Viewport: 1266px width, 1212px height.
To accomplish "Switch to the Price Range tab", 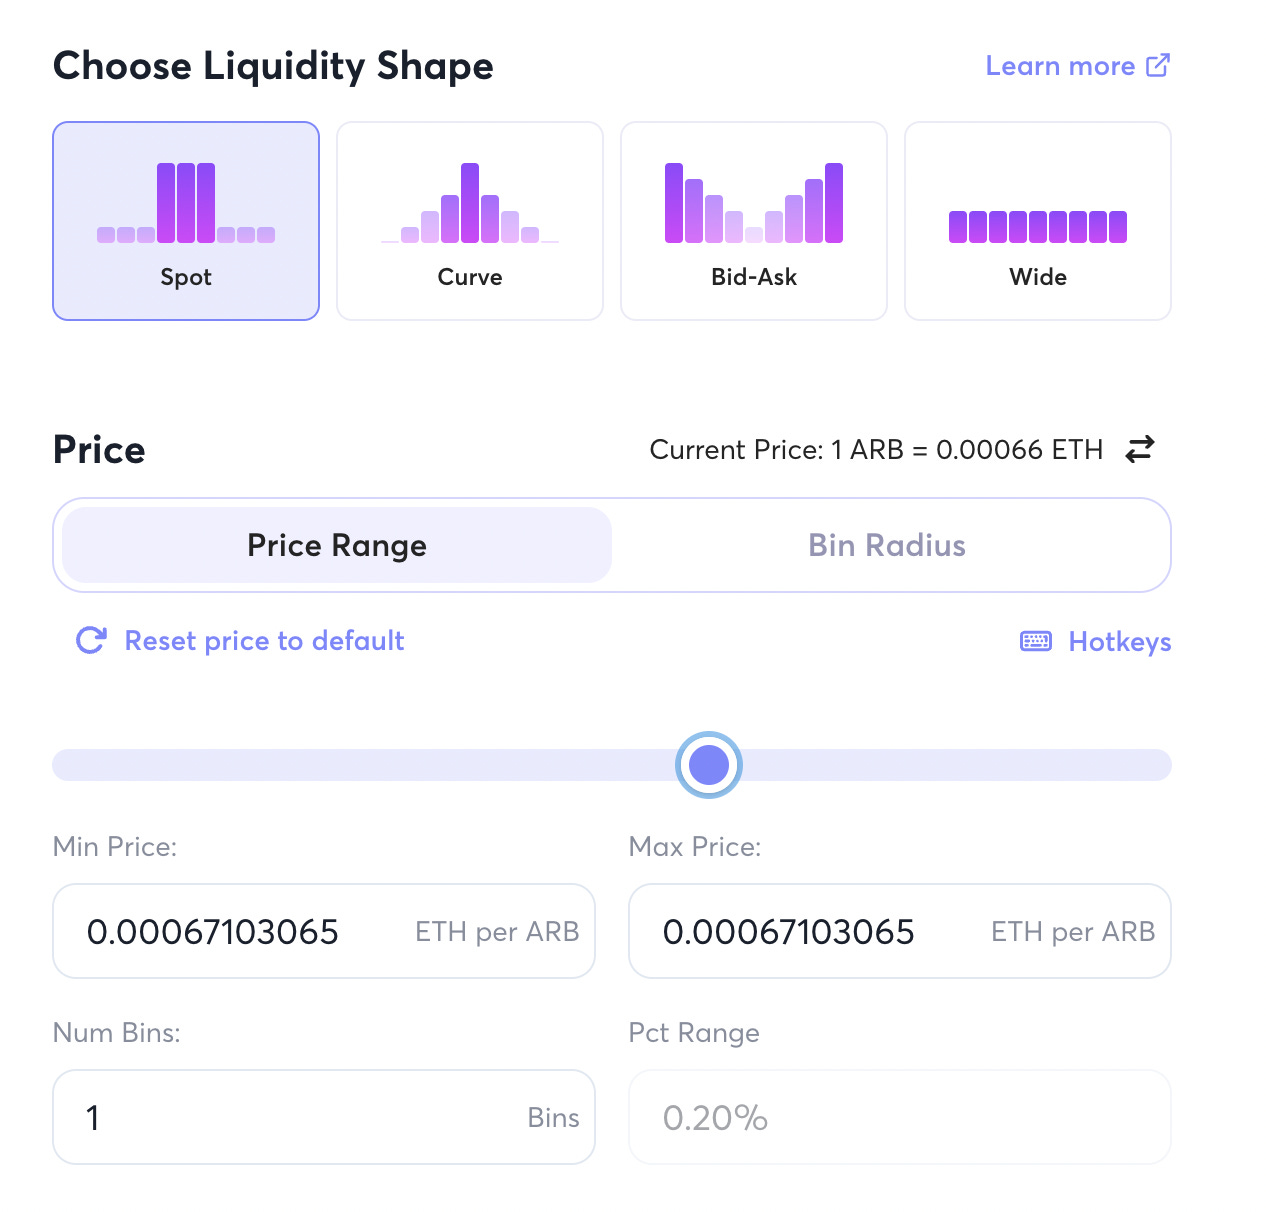I will tap(336, 545).
